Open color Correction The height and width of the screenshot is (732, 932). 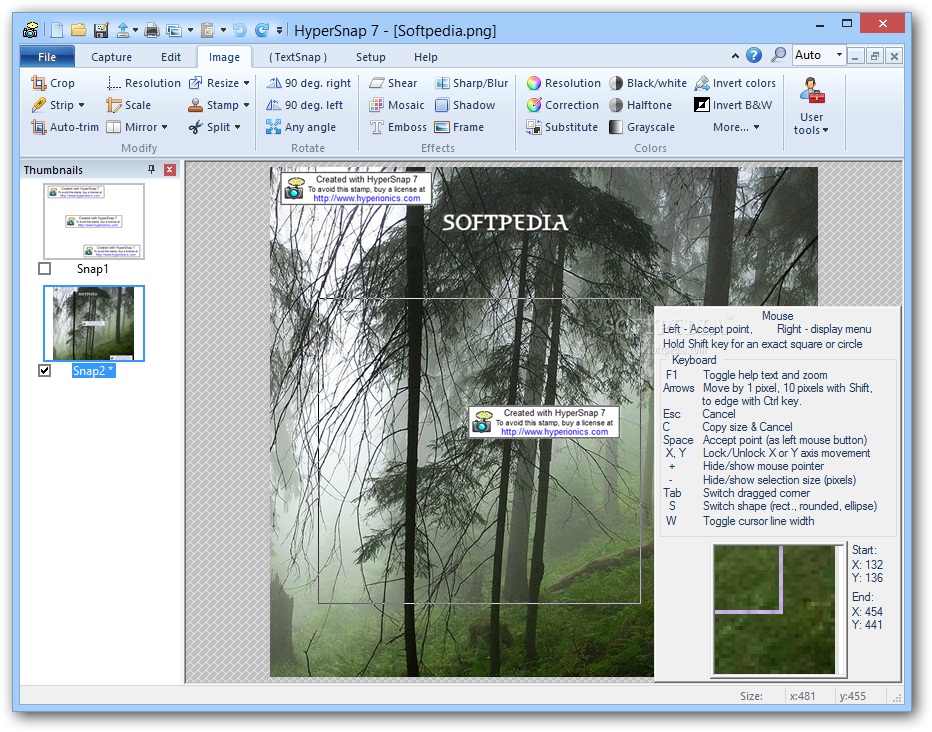click(x=562, y=105)
